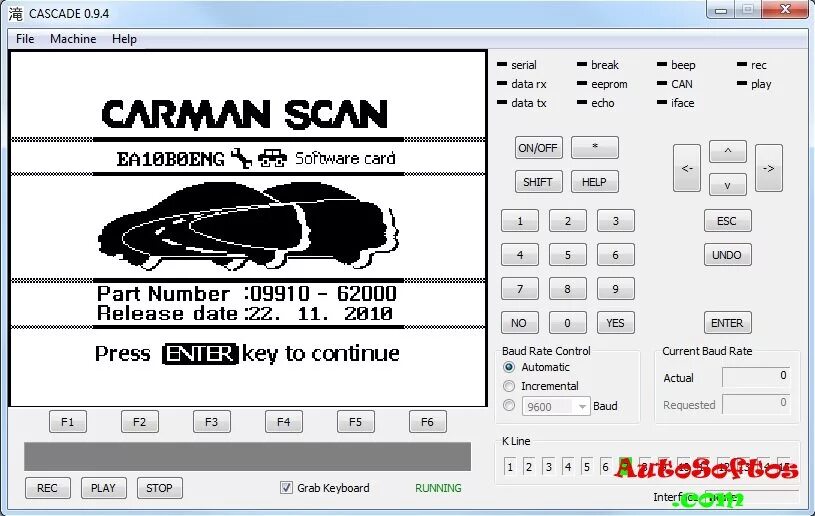This screenshot has height=516, width=815.
Task: Click the F3 function key
Action: click(212, 421)
